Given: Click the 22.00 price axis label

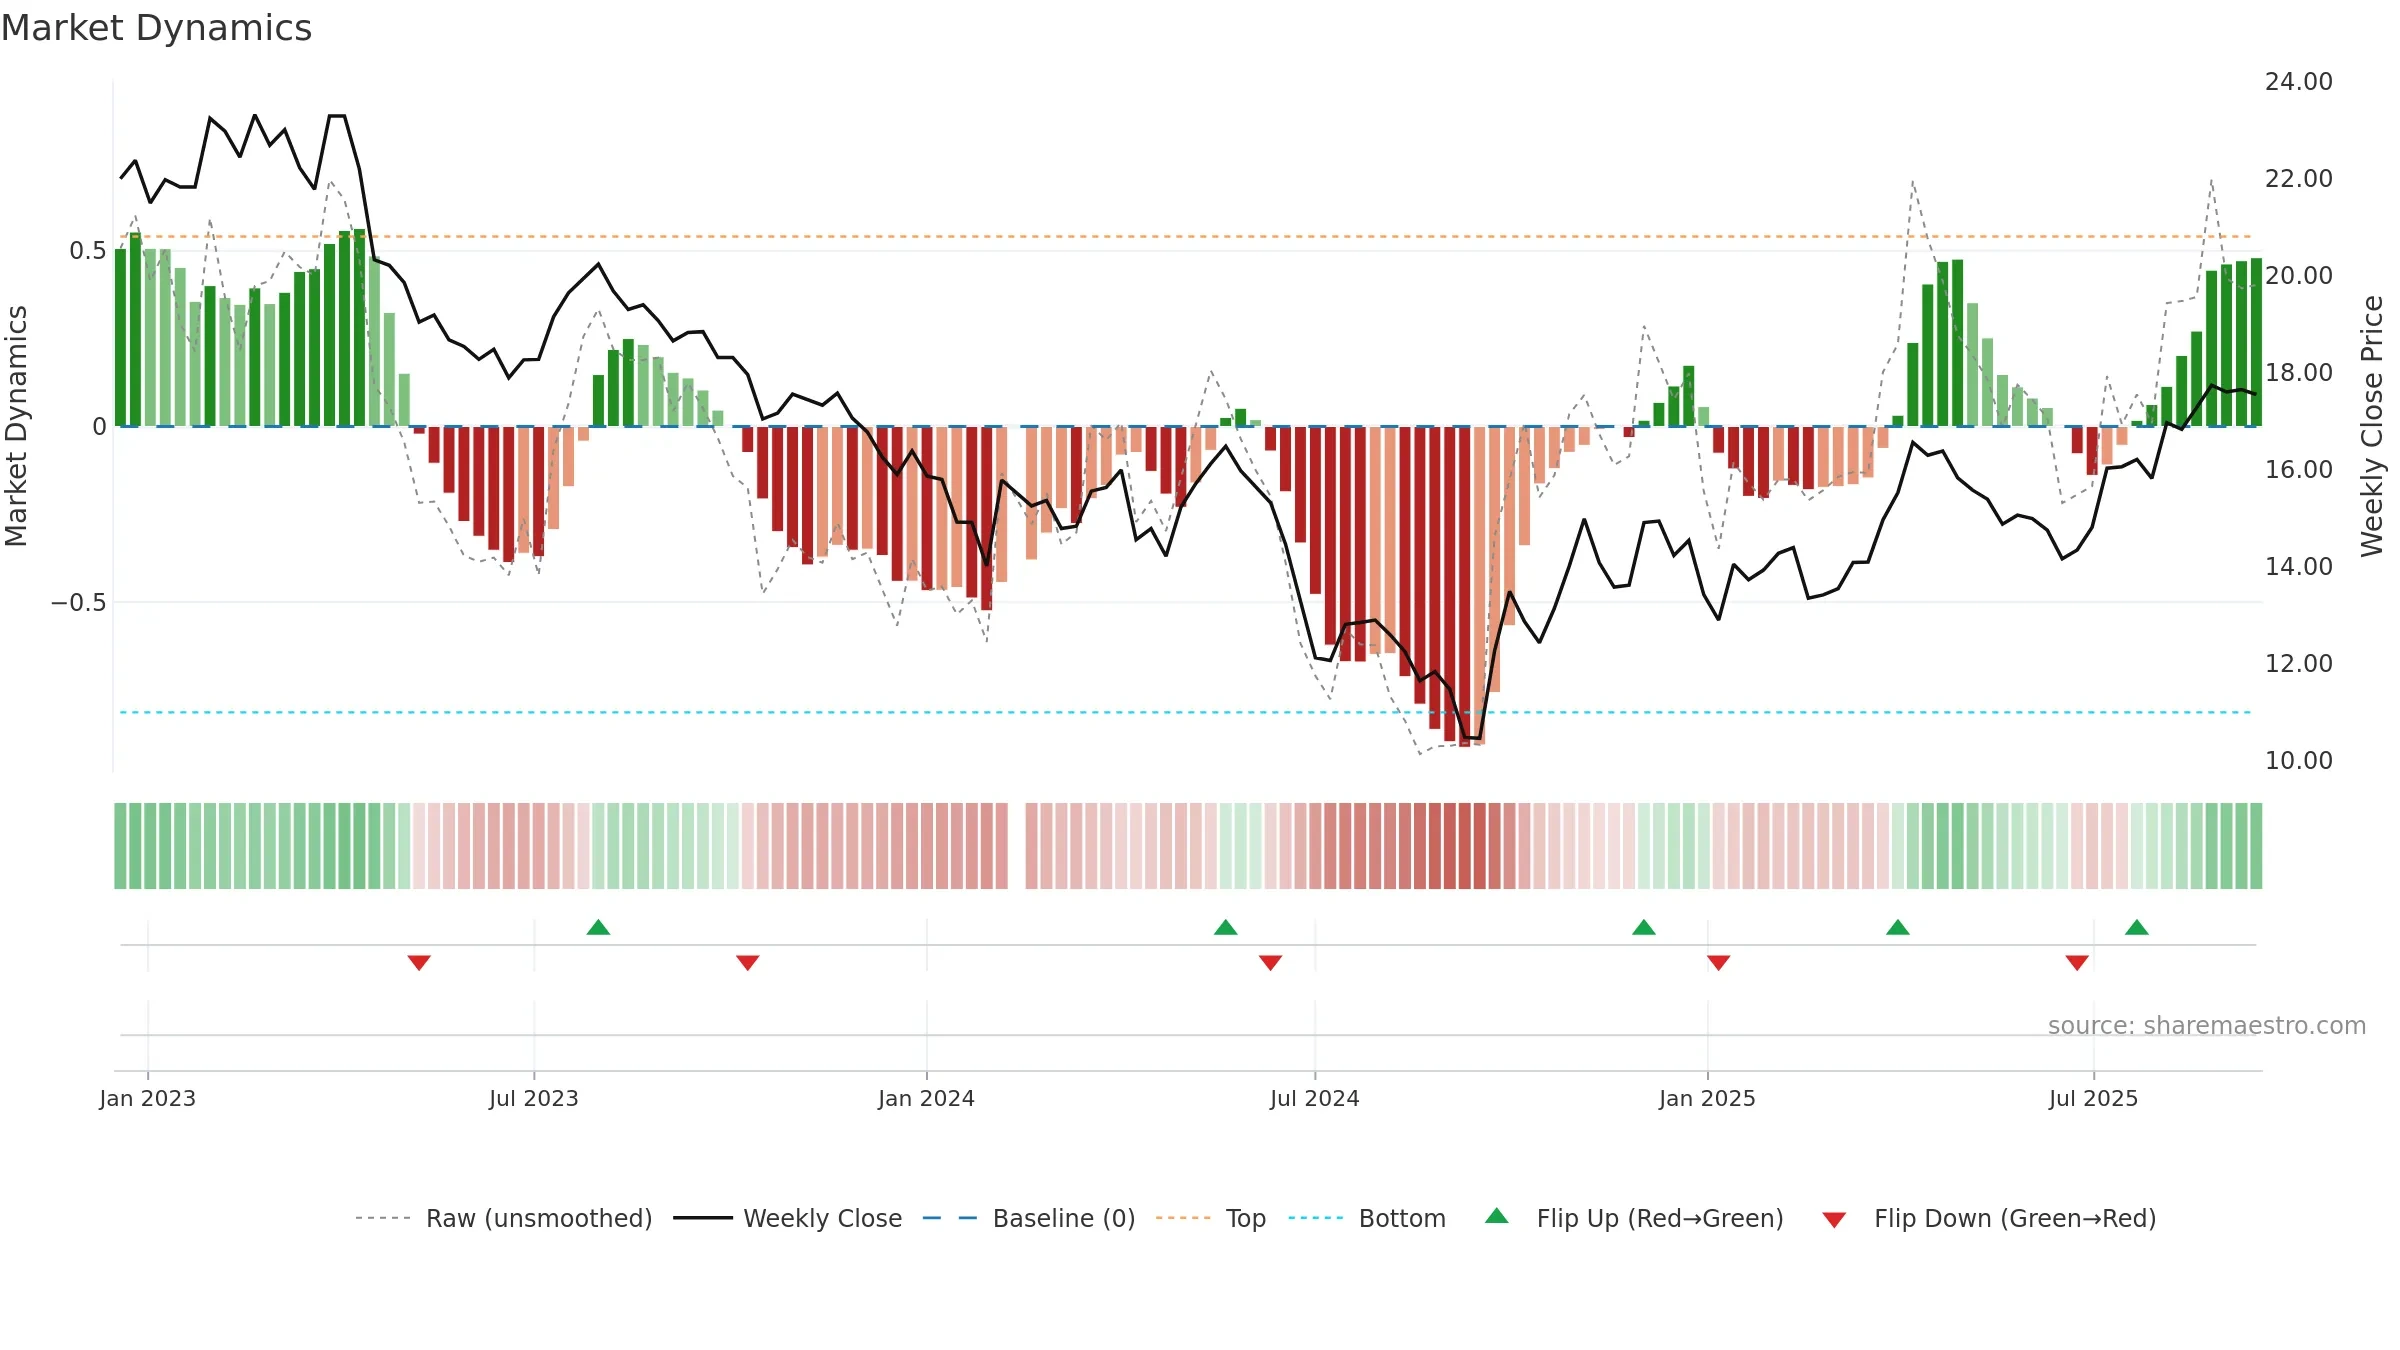Looking at the screenshot, I should tap(2299, 179).
